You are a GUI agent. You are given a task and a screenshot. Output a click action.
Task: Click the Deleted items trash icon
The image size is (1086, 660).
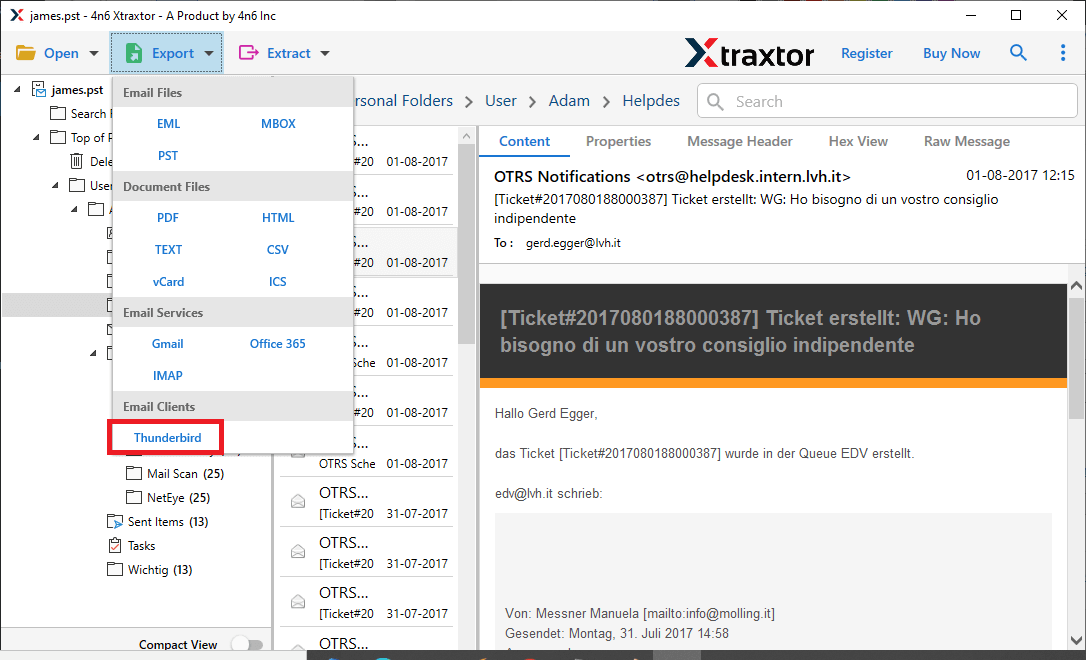tap(76, 161)
